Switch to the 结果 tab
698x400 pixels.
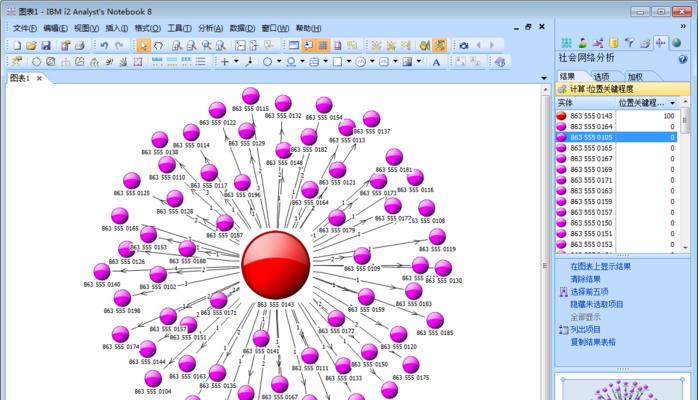pos(568,77)
